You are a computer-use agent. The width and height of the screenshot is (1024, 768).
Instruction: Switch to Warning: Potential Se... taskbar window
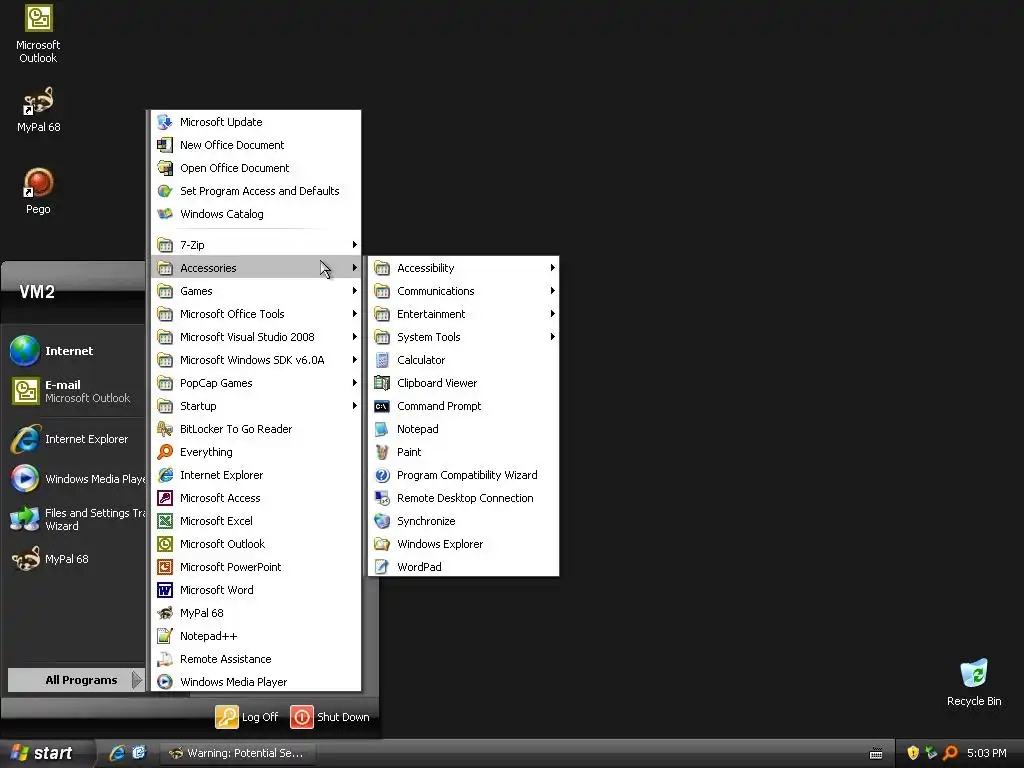(x=238, y=753)
